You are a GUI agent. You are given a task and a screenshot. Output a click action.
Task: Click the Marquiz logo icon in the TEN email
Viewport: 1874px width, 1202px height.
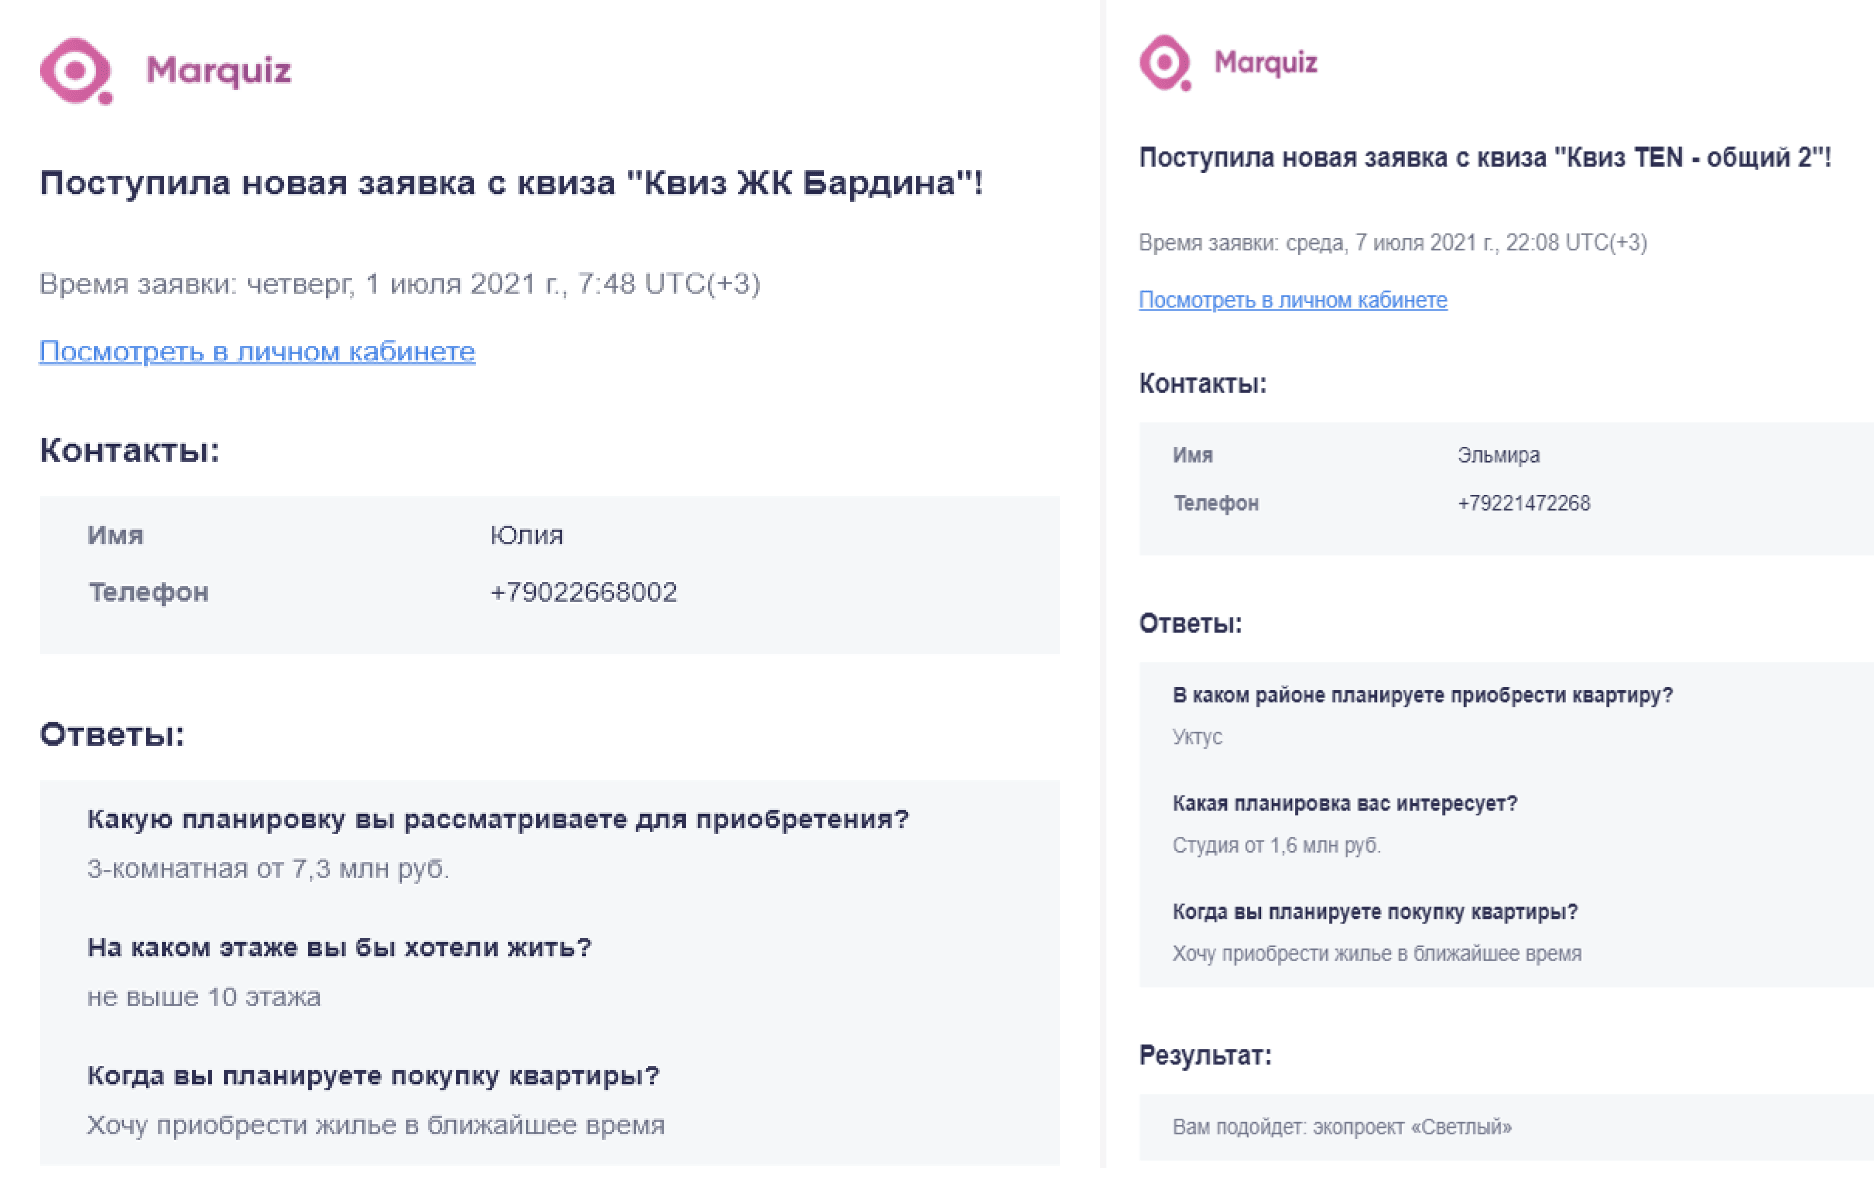pyautogui.click(x=1165, y=63)
